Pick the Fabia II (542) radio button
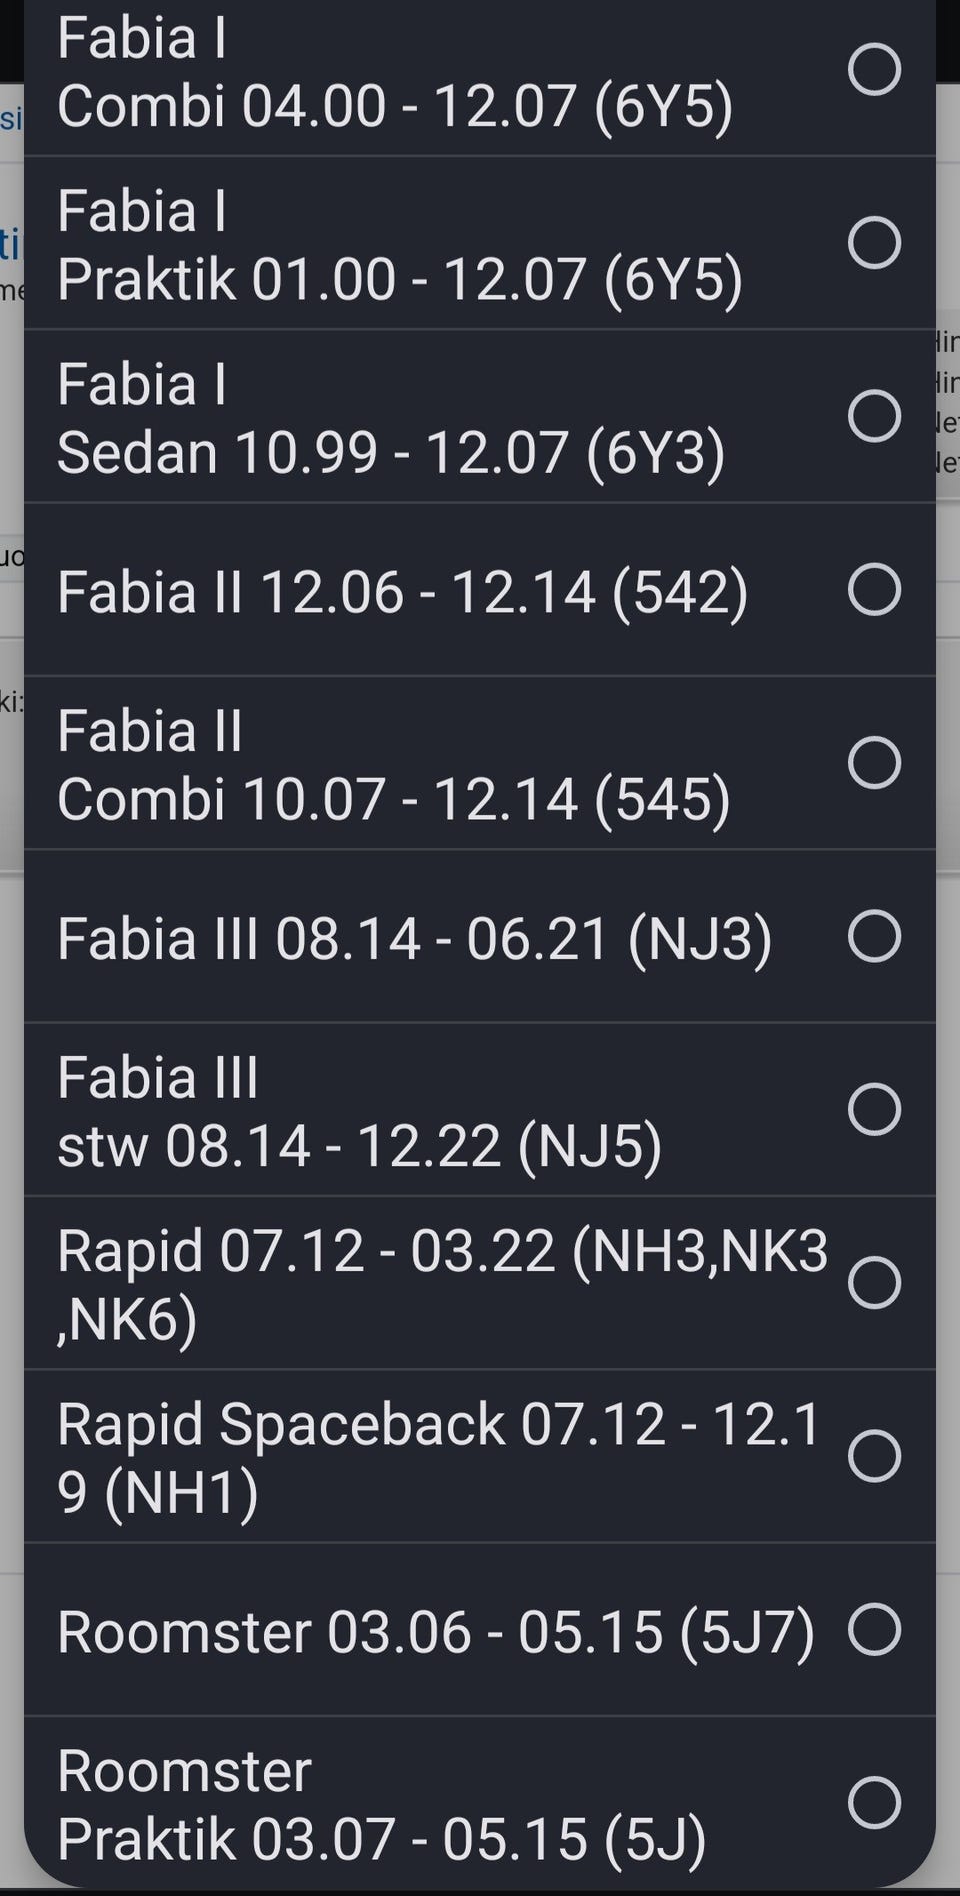This screenshot has height=1896, width=960. tap(874, 589)
